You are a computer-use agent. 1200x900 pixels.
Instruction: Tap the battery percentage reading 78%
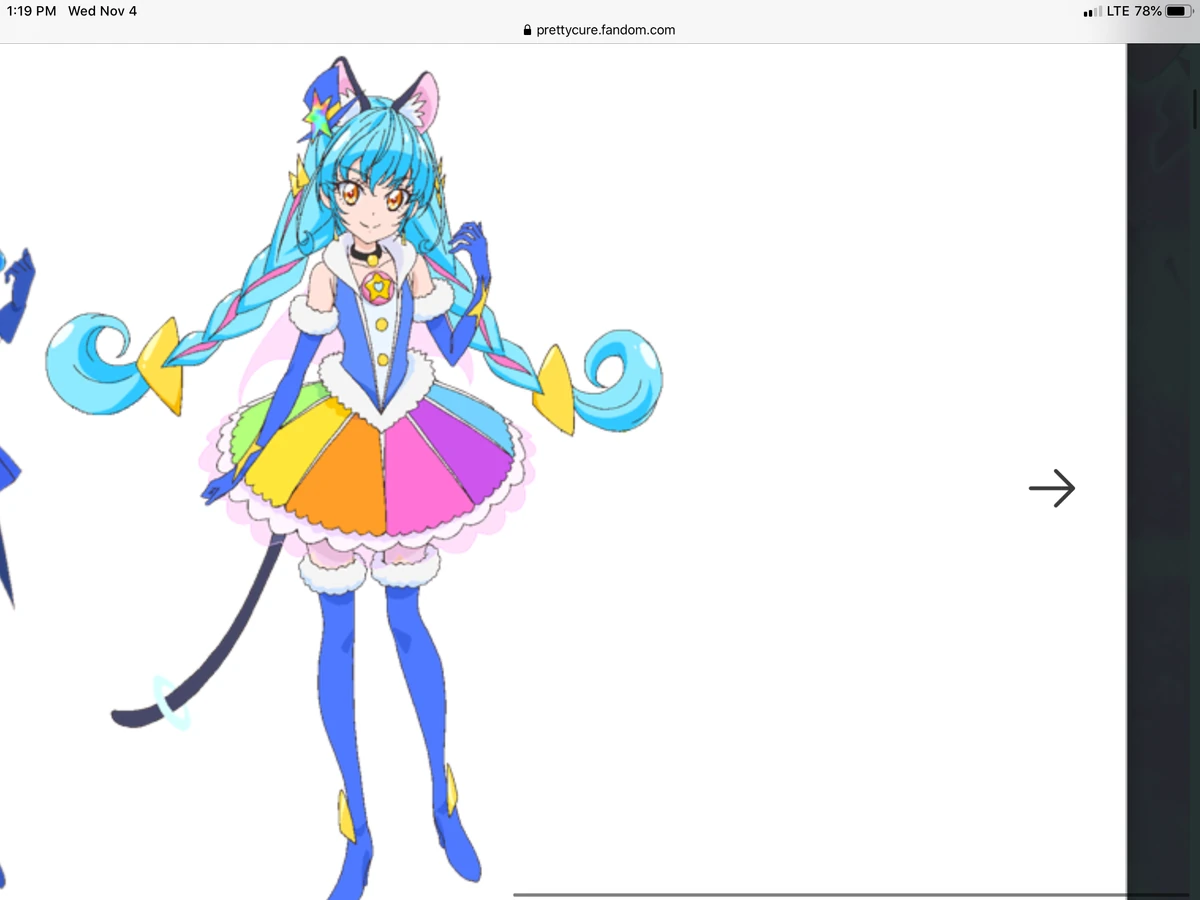coord(1147,11)
